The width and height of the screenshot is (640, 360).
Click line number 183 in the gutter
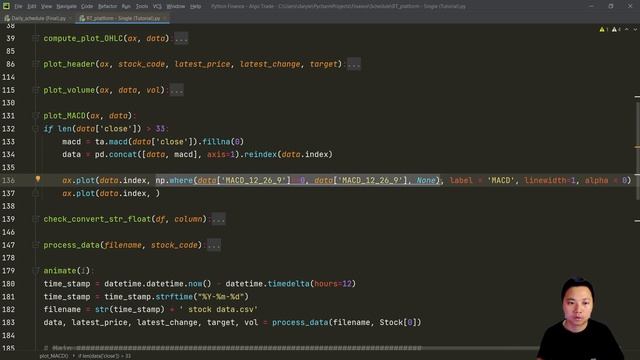[10, 322]
